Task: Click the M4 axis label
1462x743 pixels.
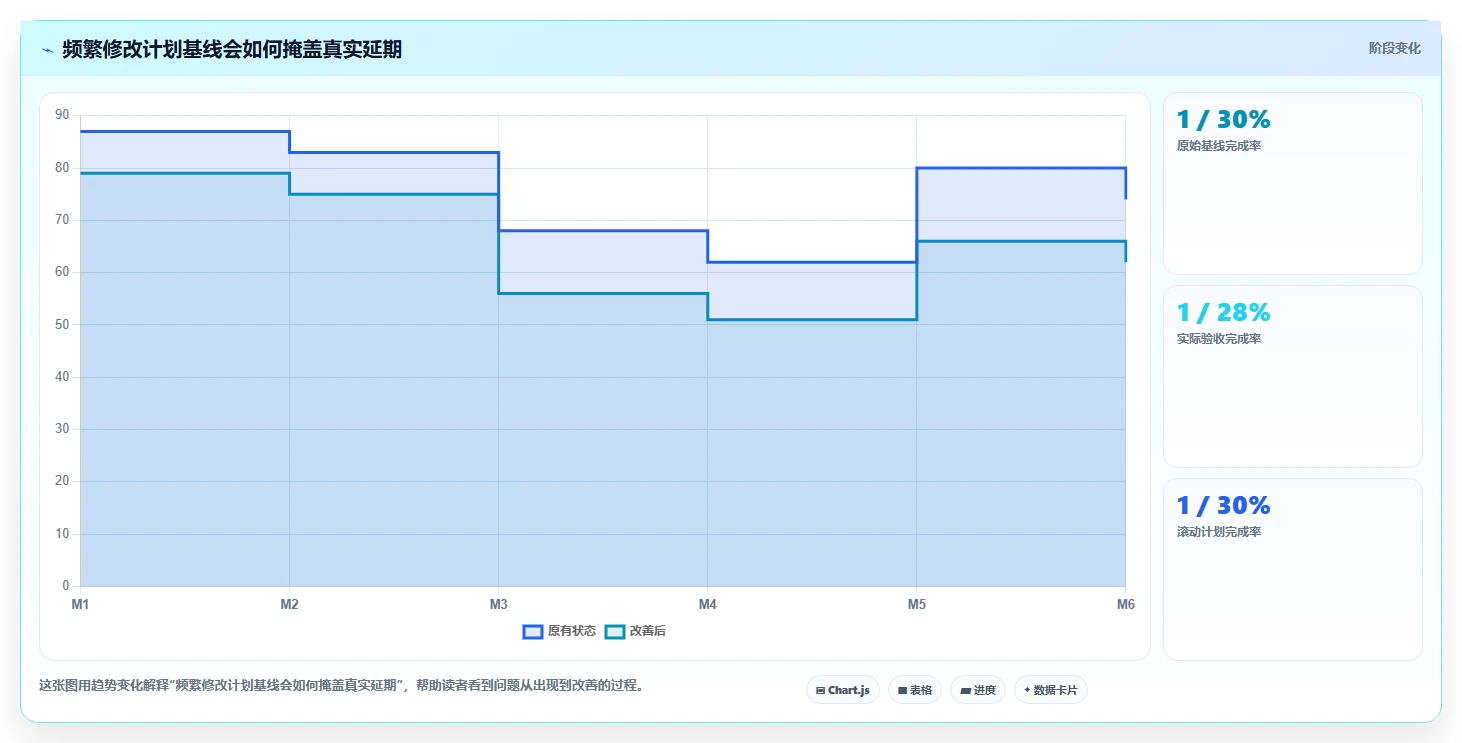Action: 707,604
